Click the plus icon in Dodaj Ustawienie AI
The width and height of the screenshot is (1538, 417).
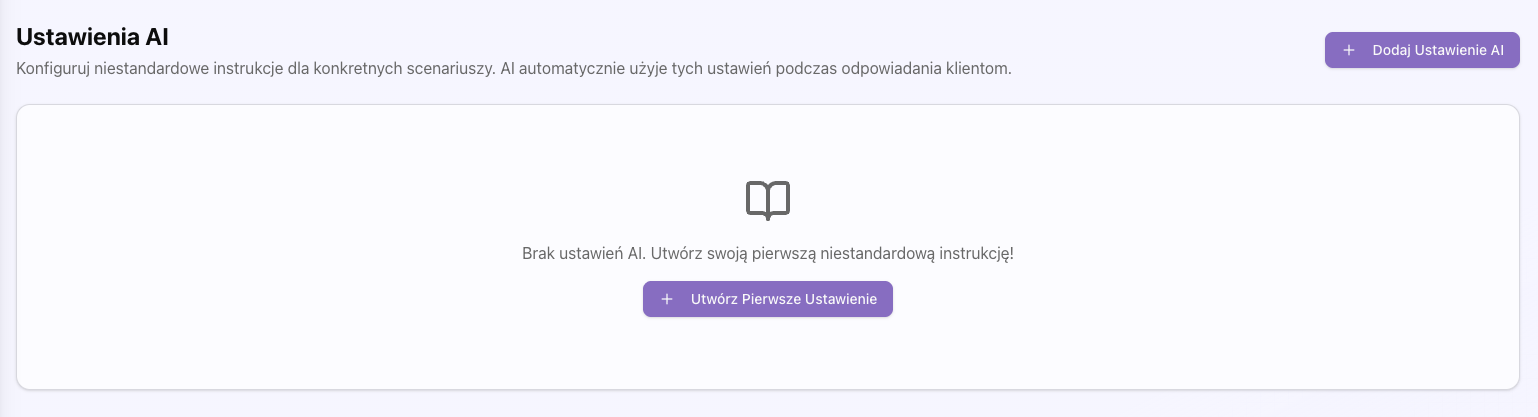click(1349, 50)
